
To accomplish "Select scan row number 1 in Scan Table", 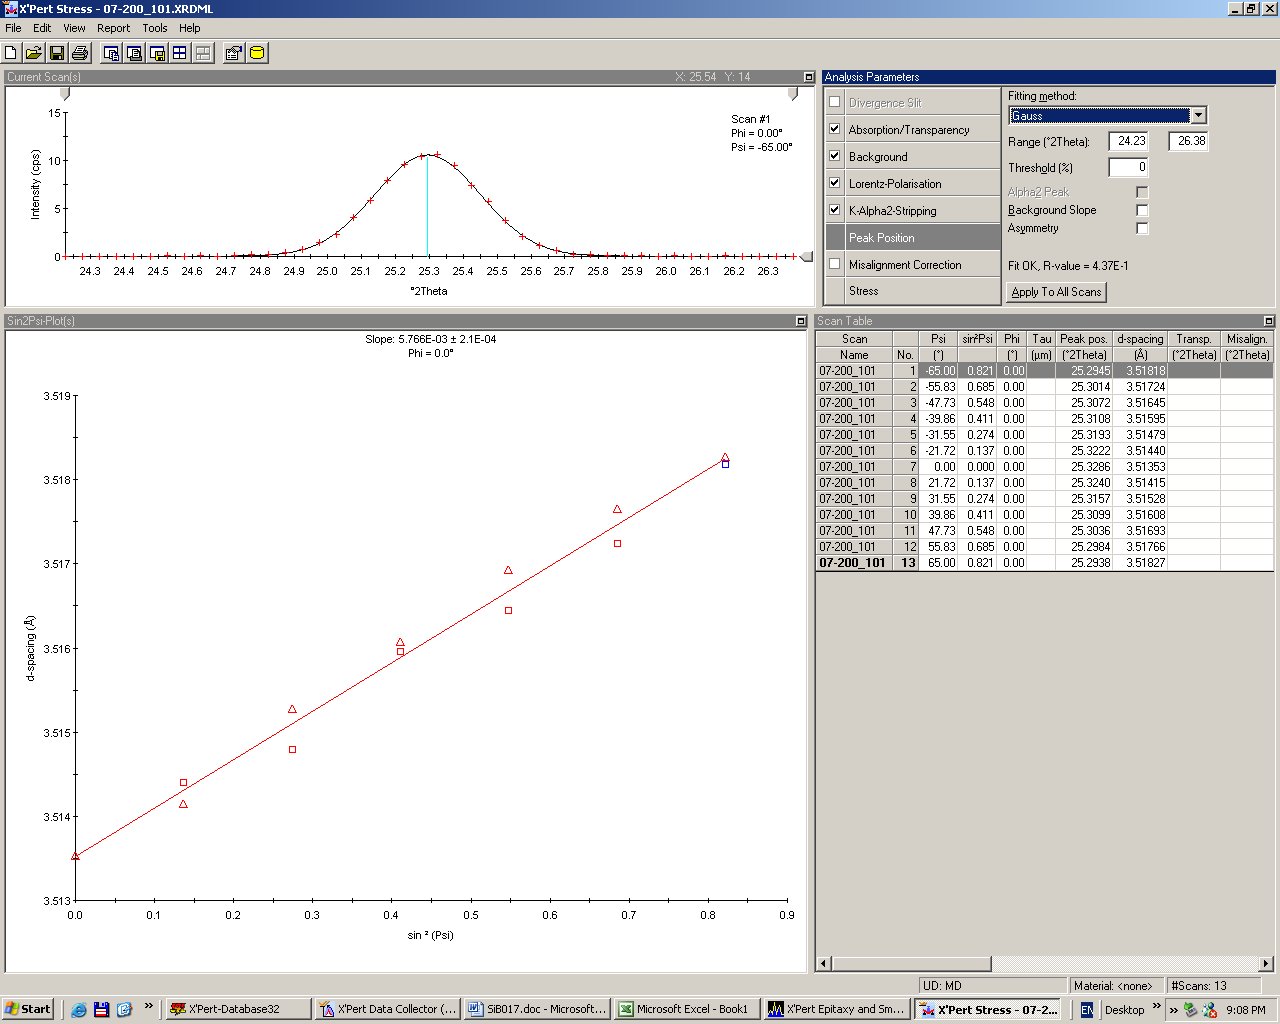I will click(x=1044, y=371).
